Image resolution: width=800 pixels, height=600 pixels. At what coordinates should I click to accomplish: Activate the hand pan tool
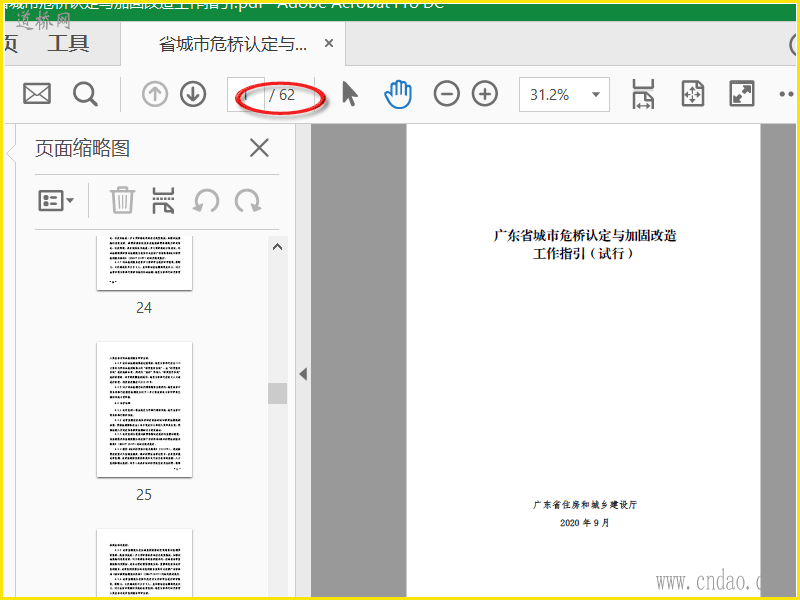[x=398, y=94]
